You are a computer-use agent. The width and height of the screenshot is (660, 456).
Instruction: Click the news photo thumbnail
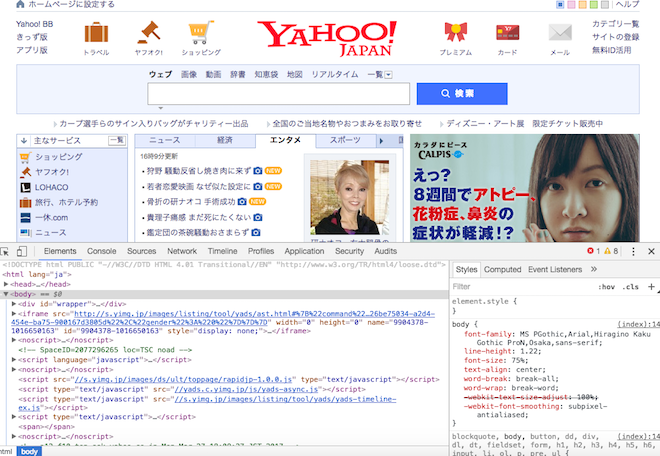tap(349, 197)
